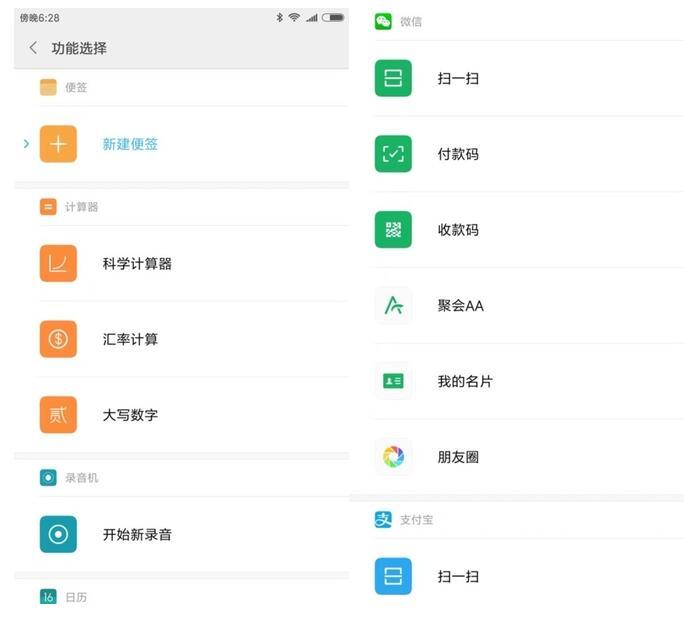This screenshot has height=628, width=696.
Task: Select the 扫一扫 label under 微信
Action: point(458,79)
